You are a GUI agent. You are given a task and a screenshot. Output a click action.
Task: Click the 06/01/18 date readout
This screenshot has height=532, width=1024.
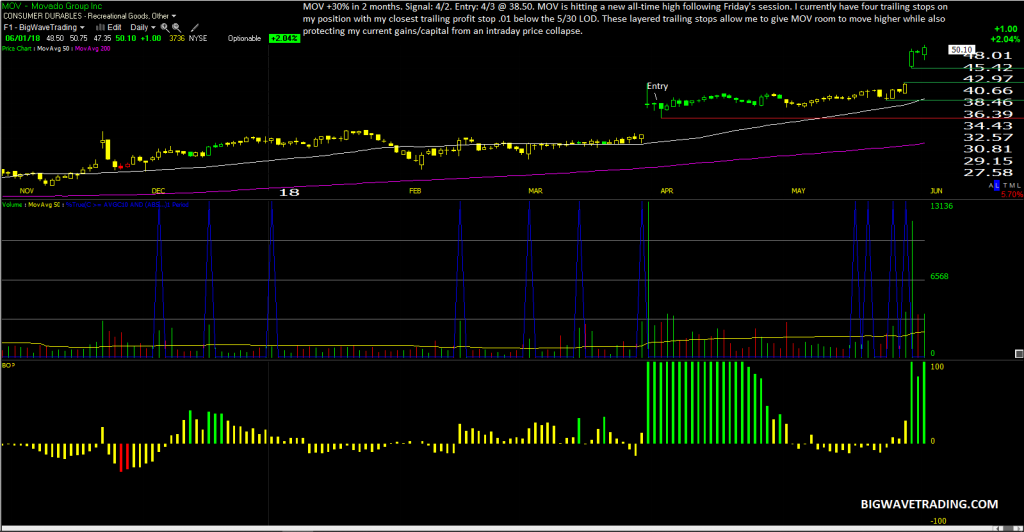click(x=23, y=39)
